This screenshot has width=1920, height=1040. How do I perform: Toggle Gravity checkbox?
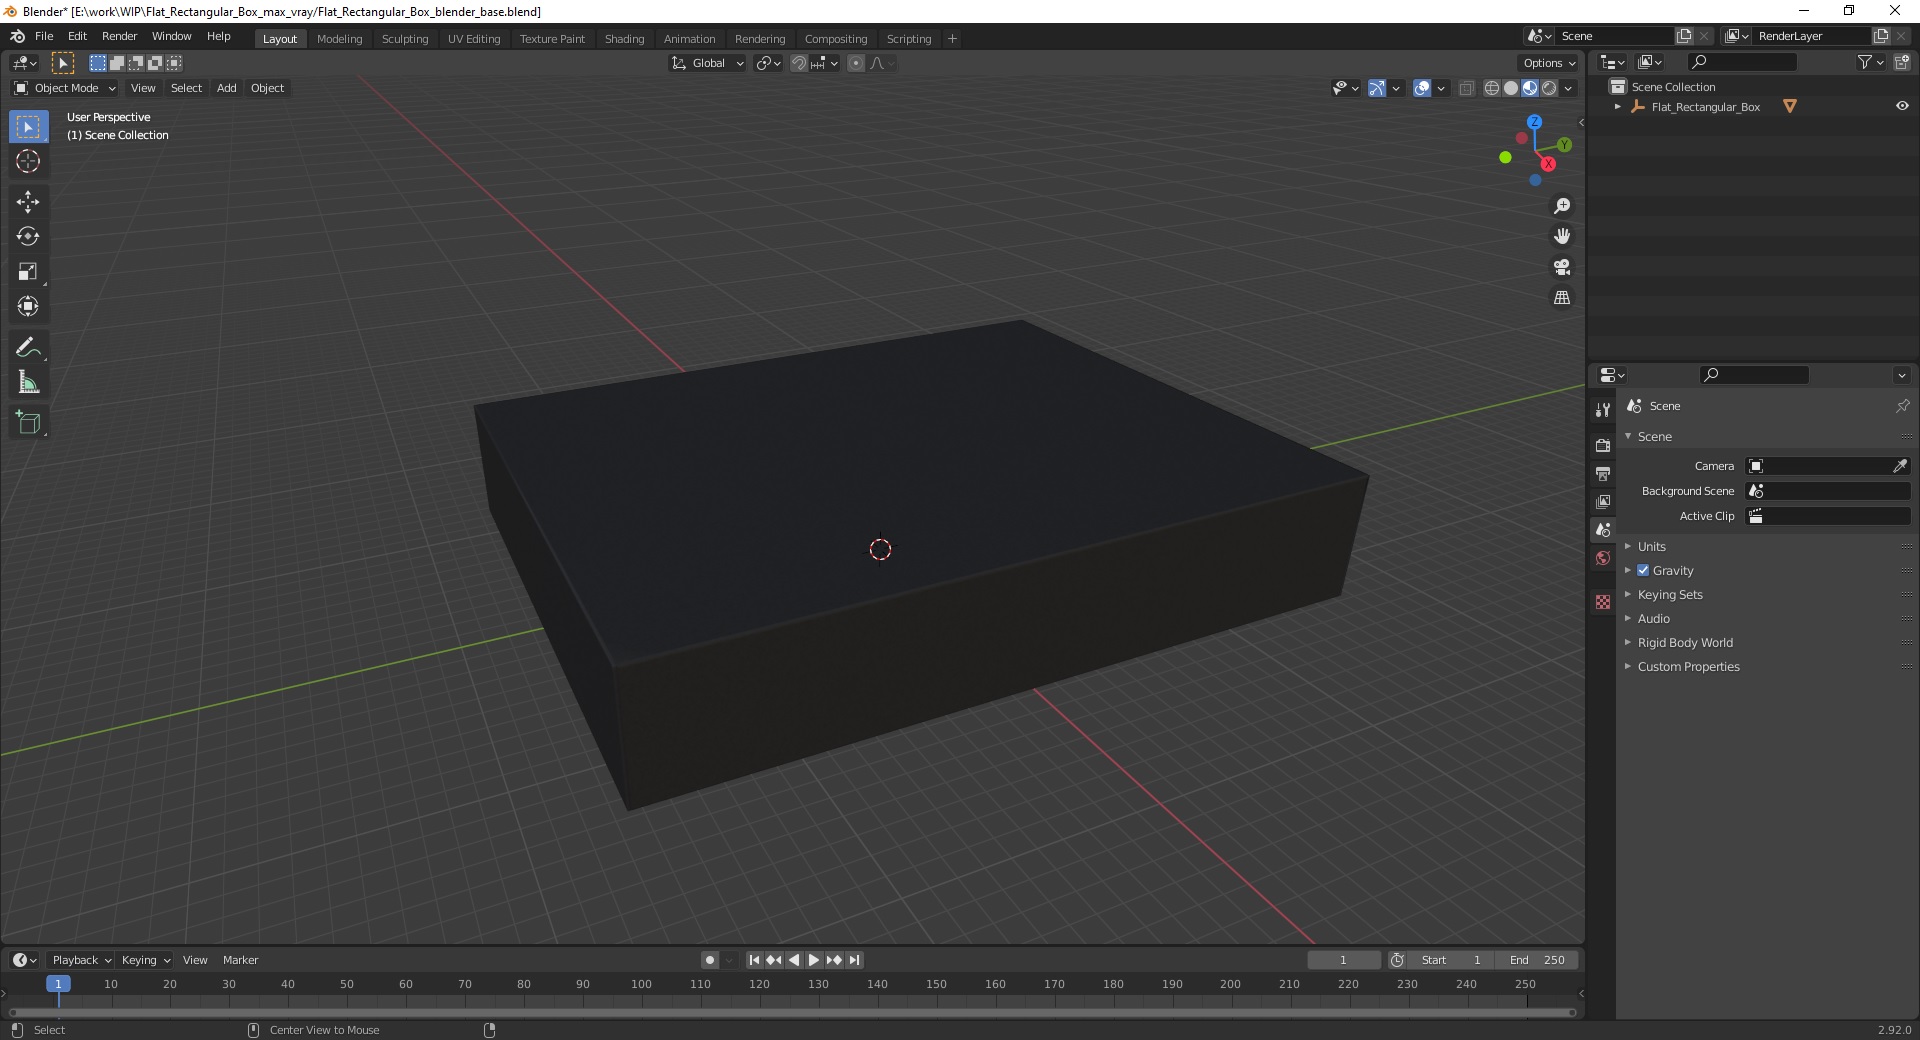(x=1643, y=571)
